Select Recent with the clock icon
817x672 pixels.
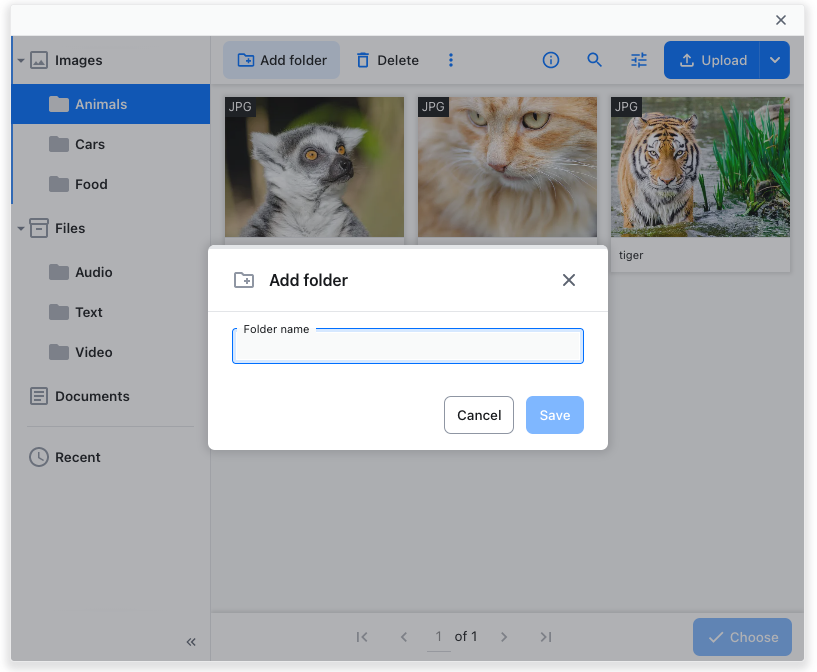[75, 457]
